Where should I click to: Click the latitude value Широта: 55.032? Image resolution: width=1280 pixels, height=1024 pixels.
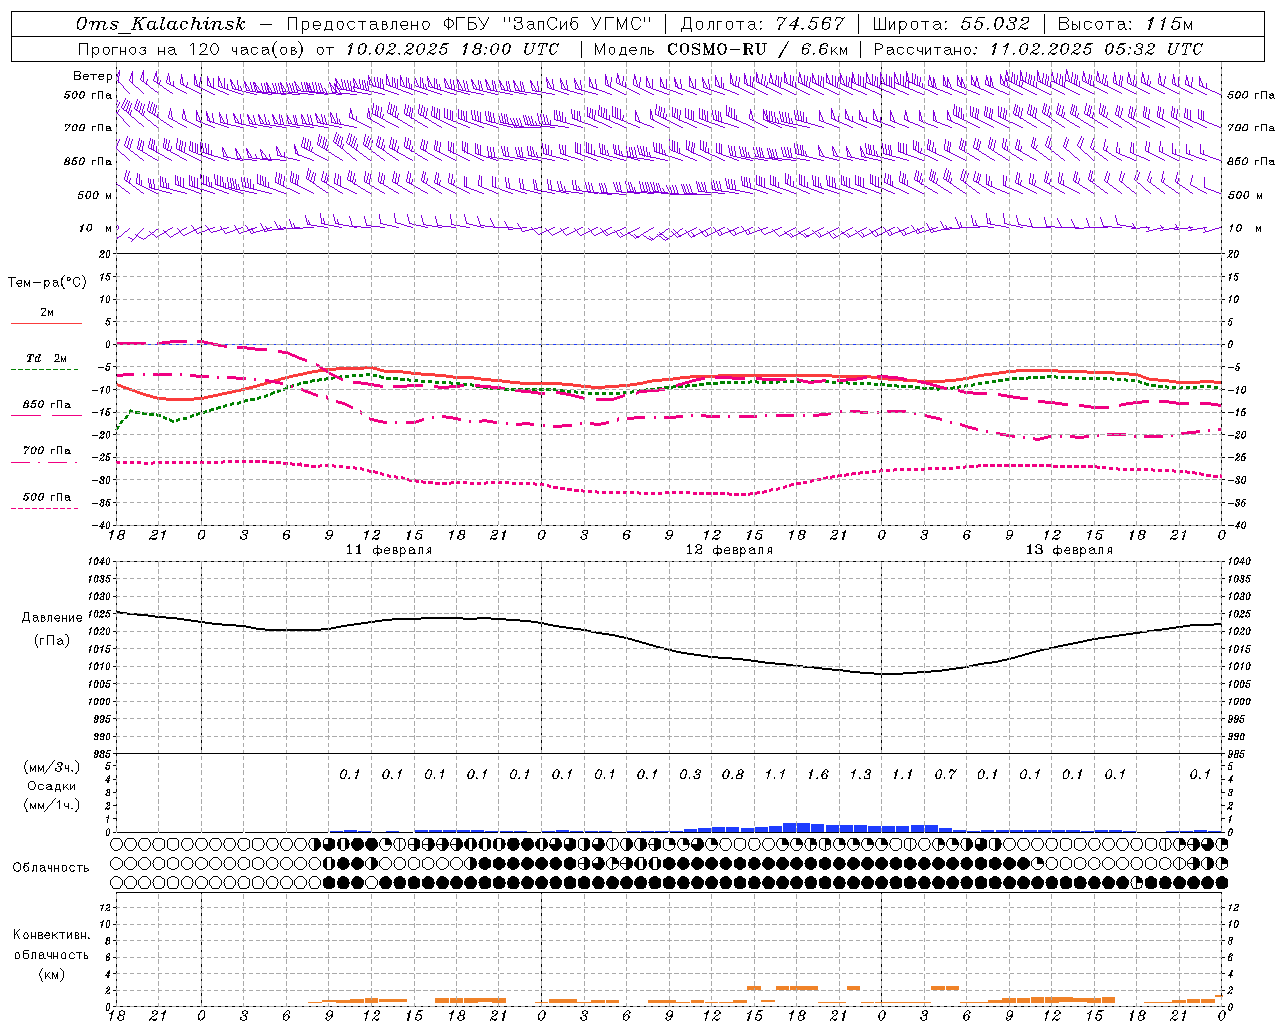[x=951, y=24]
